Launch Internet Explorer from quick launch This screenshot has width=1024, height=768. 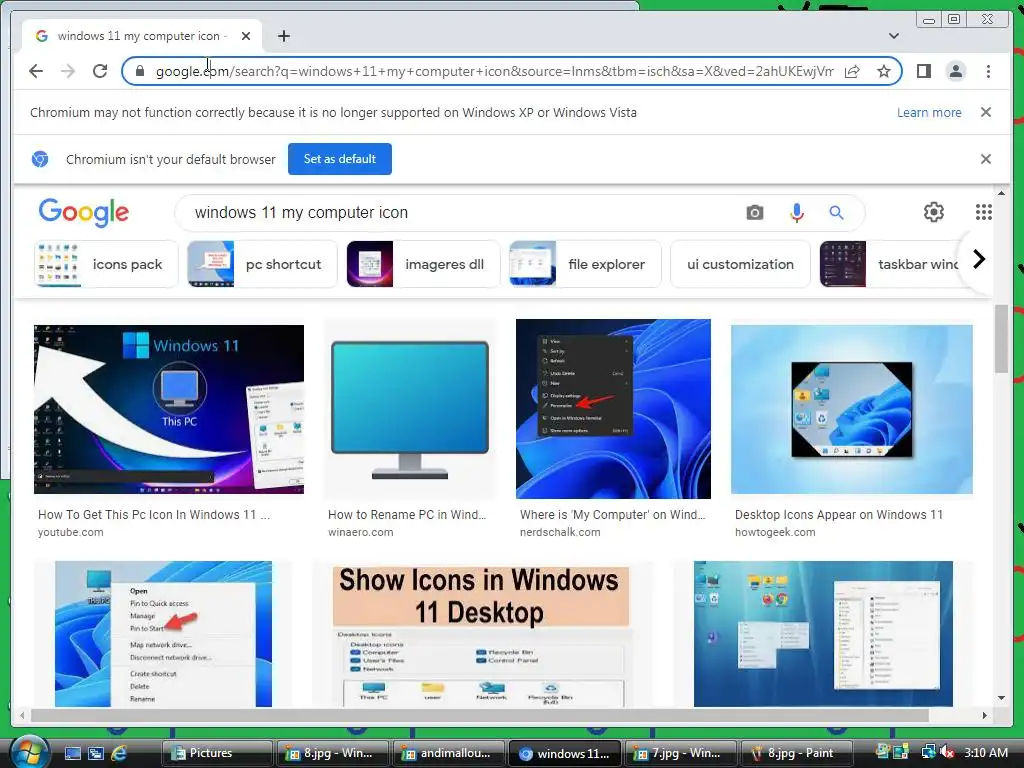(x=119, y=754)
